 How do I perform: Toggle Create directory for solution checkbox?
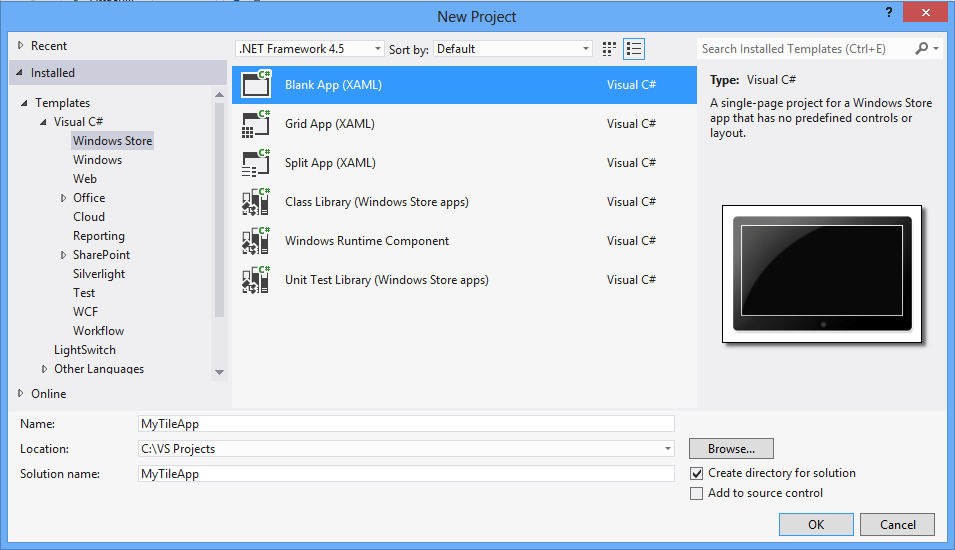click(x=697, y=473)
